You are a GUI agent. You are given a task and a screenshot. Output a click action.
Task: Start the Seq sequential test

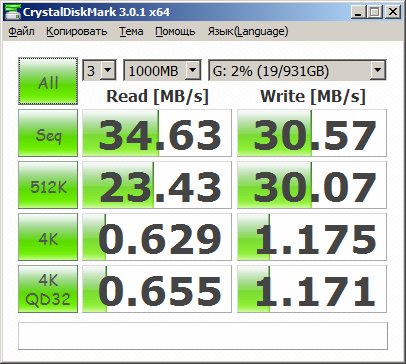[x=48, y=133]
